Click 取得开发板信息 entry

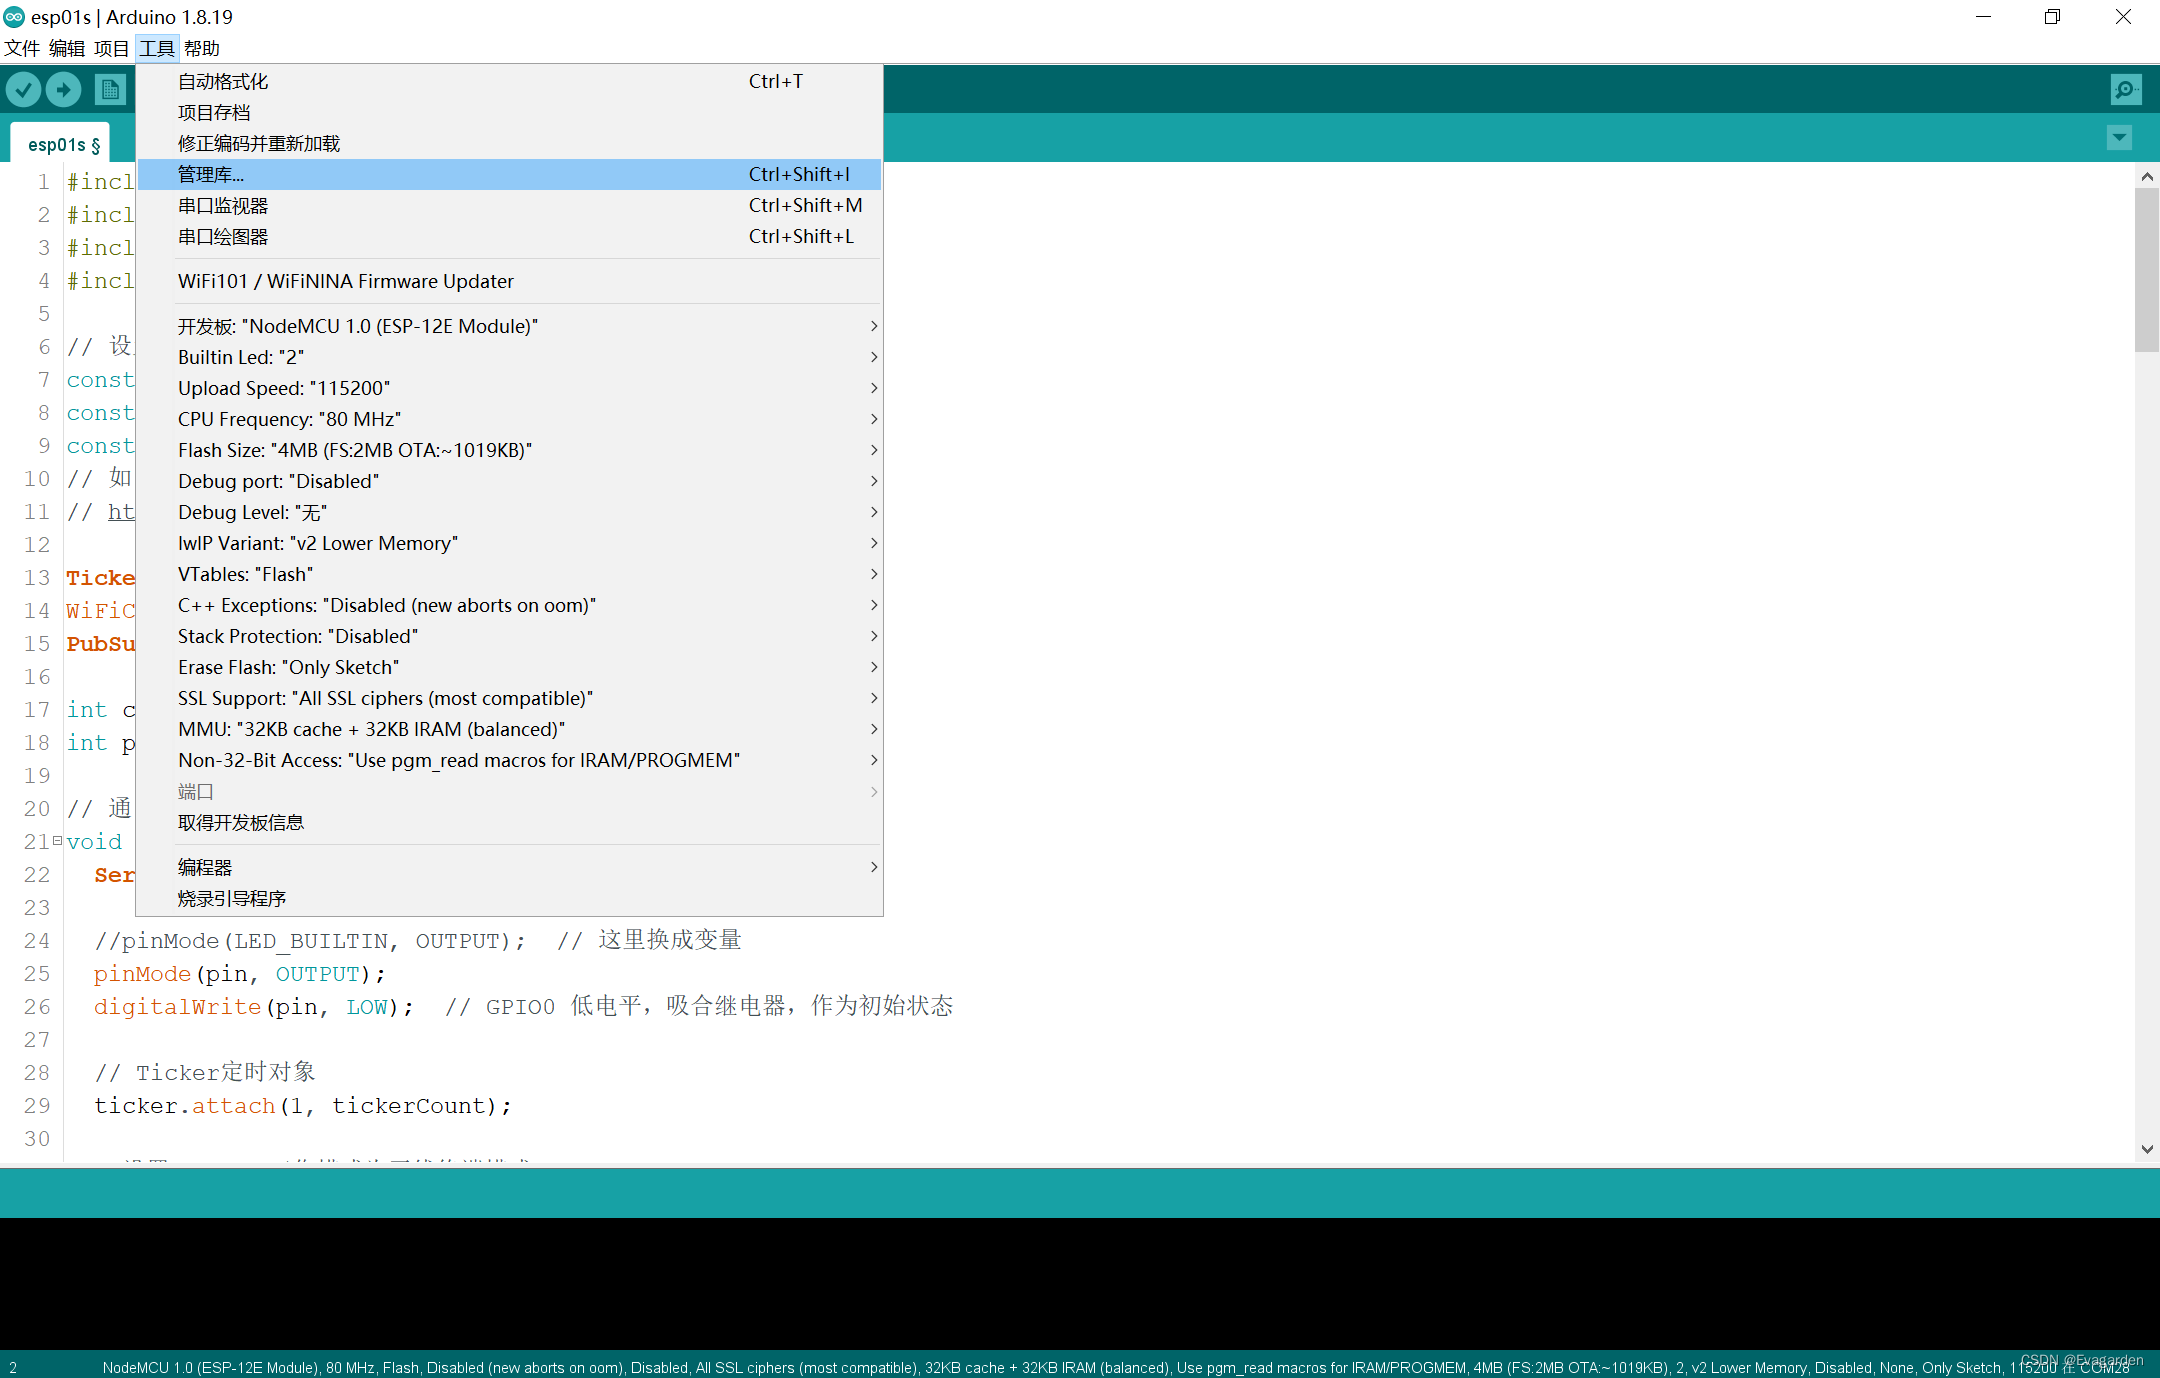coord(241,822)
